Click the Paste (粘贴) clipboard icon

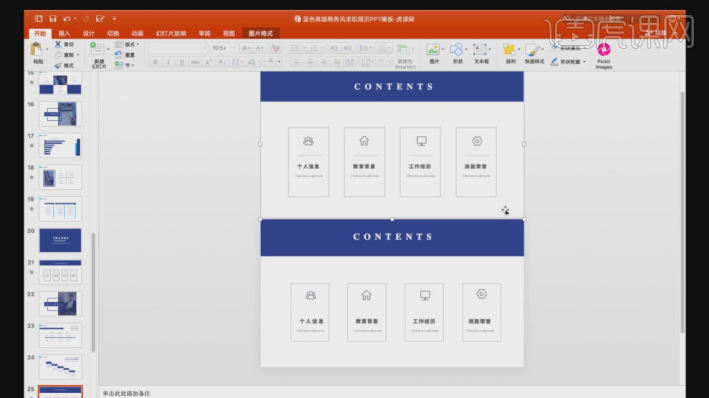pyautogui.click(x=37, y=50)
